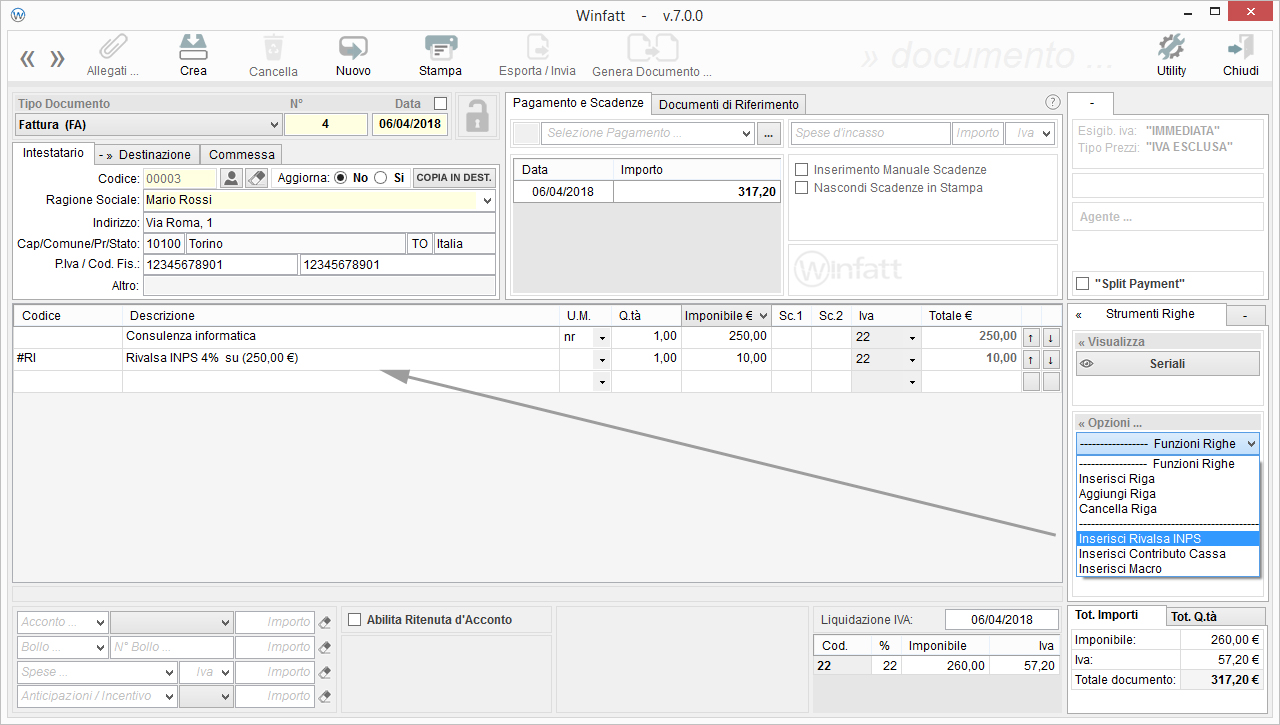The height and width of the screenshot is (725, 1280).
Task: Click the eraser icon next to Codice
Action: point(257,178)
